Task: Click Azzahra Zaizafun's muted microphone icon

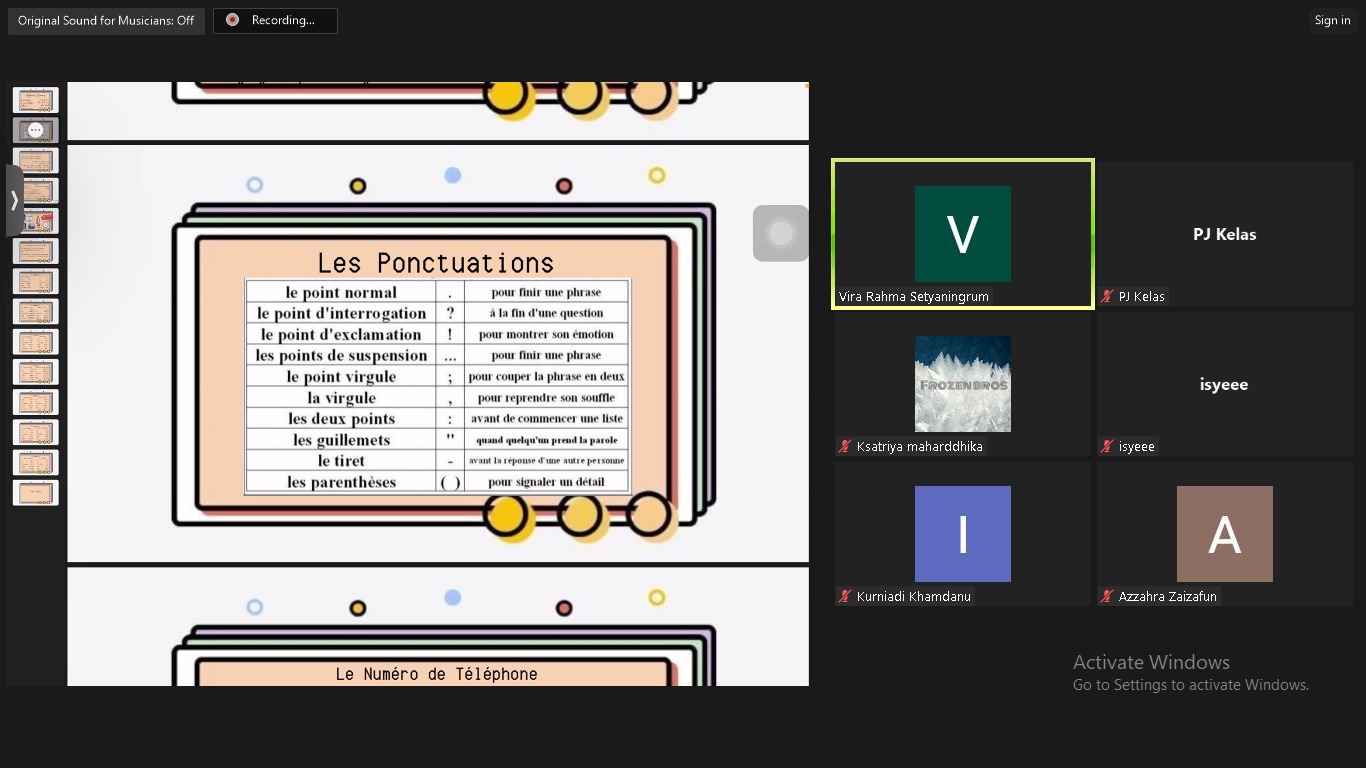Action: [1107, 597]
